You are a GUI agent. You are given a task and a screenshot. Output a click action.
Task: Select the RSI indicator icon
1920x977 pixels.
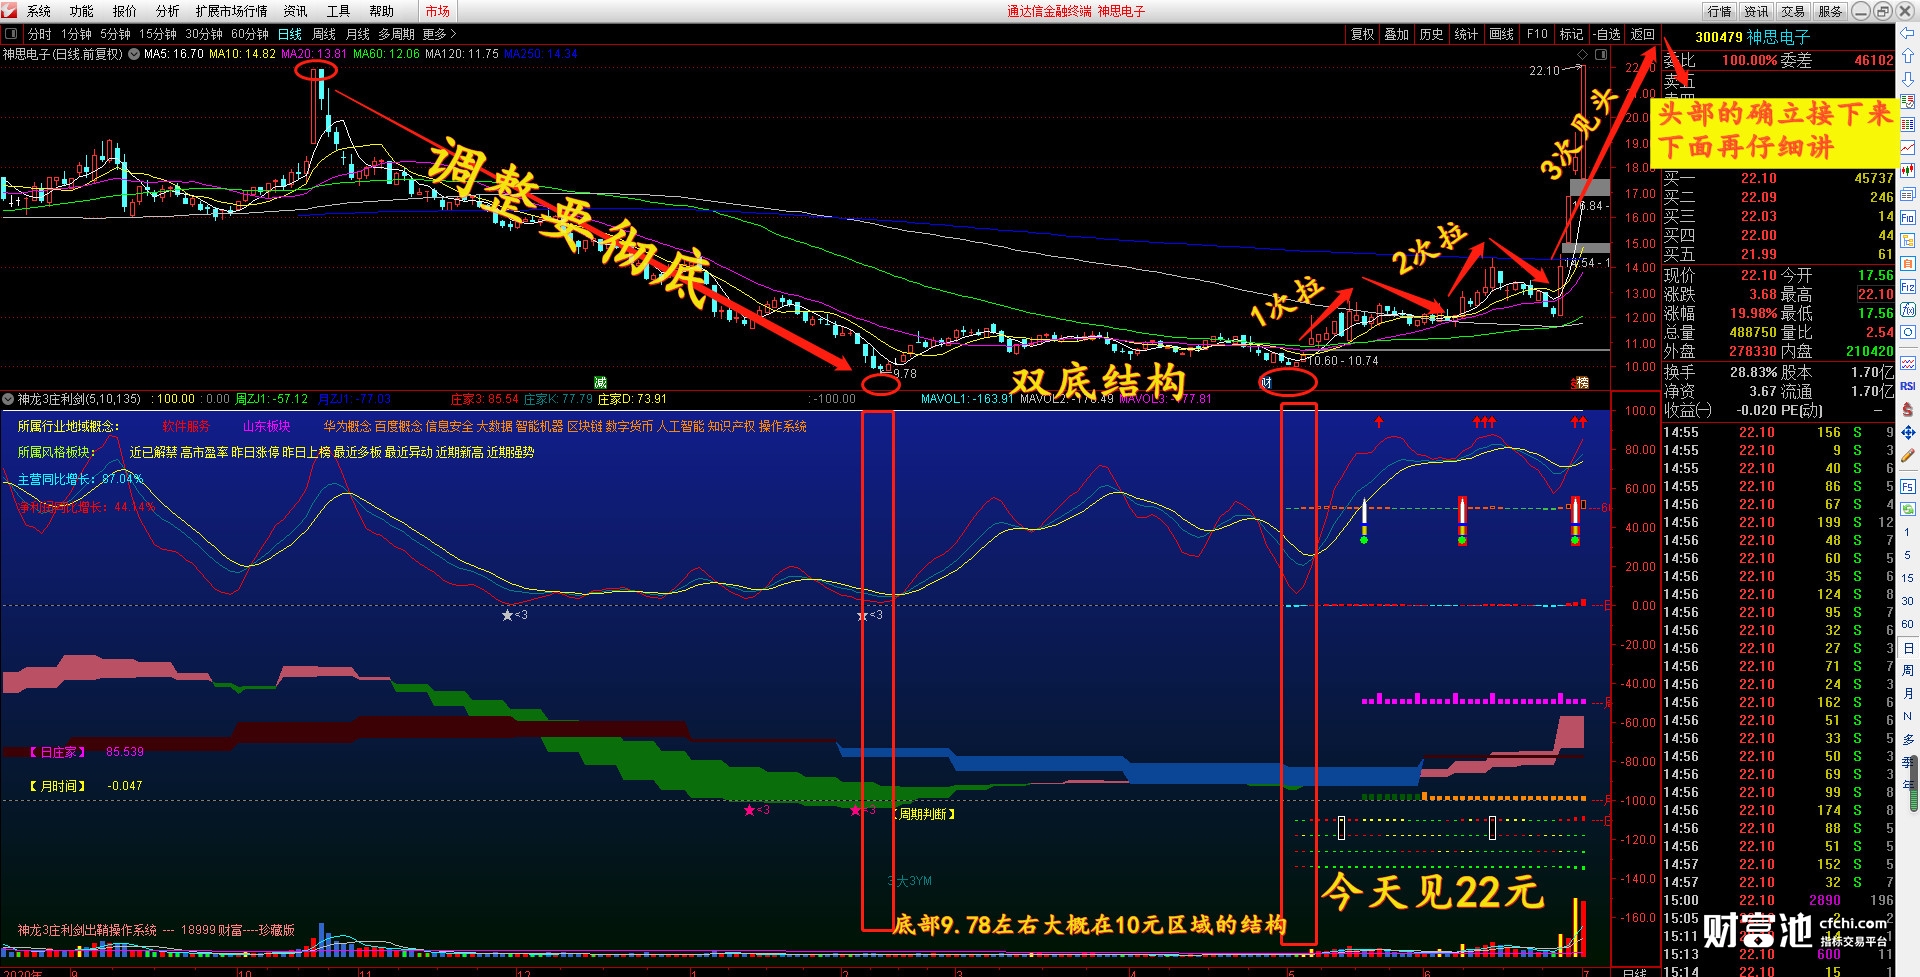1908,386
